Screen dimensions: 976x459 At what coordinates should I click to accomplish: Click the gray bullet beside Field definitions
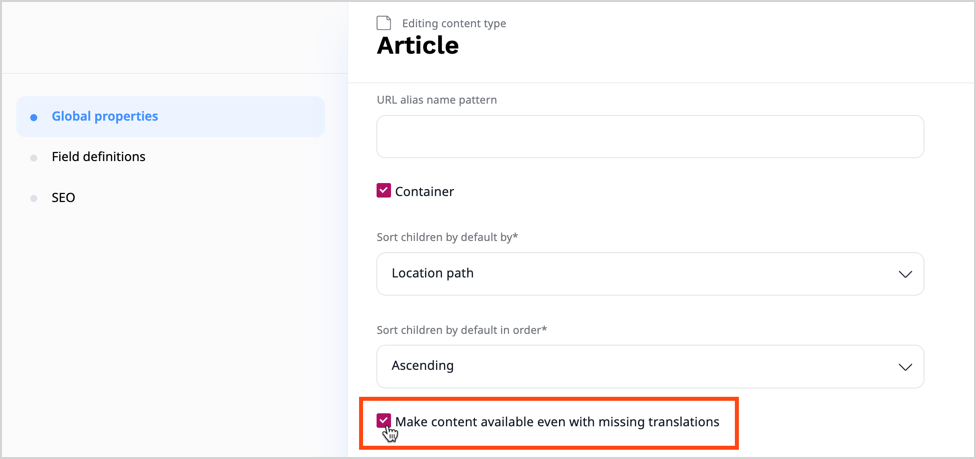coord(34,158)
